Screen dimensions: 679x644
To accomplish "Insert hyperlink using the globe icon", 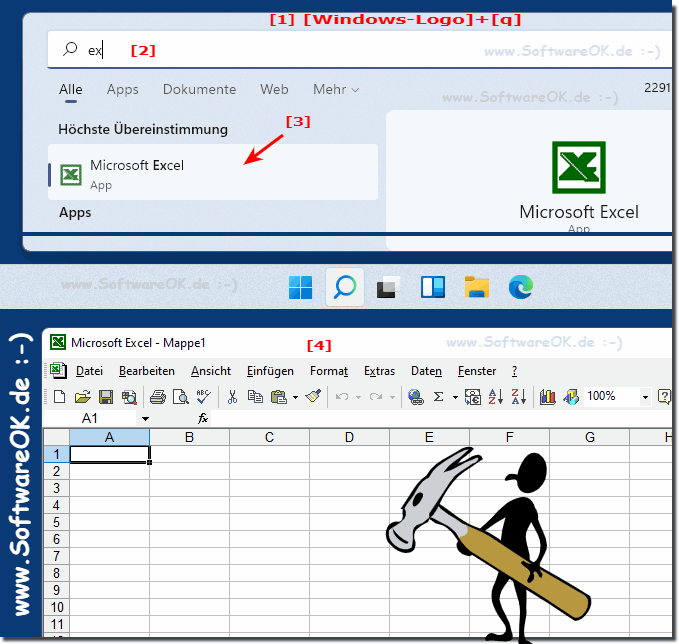I will click(416, 397).
